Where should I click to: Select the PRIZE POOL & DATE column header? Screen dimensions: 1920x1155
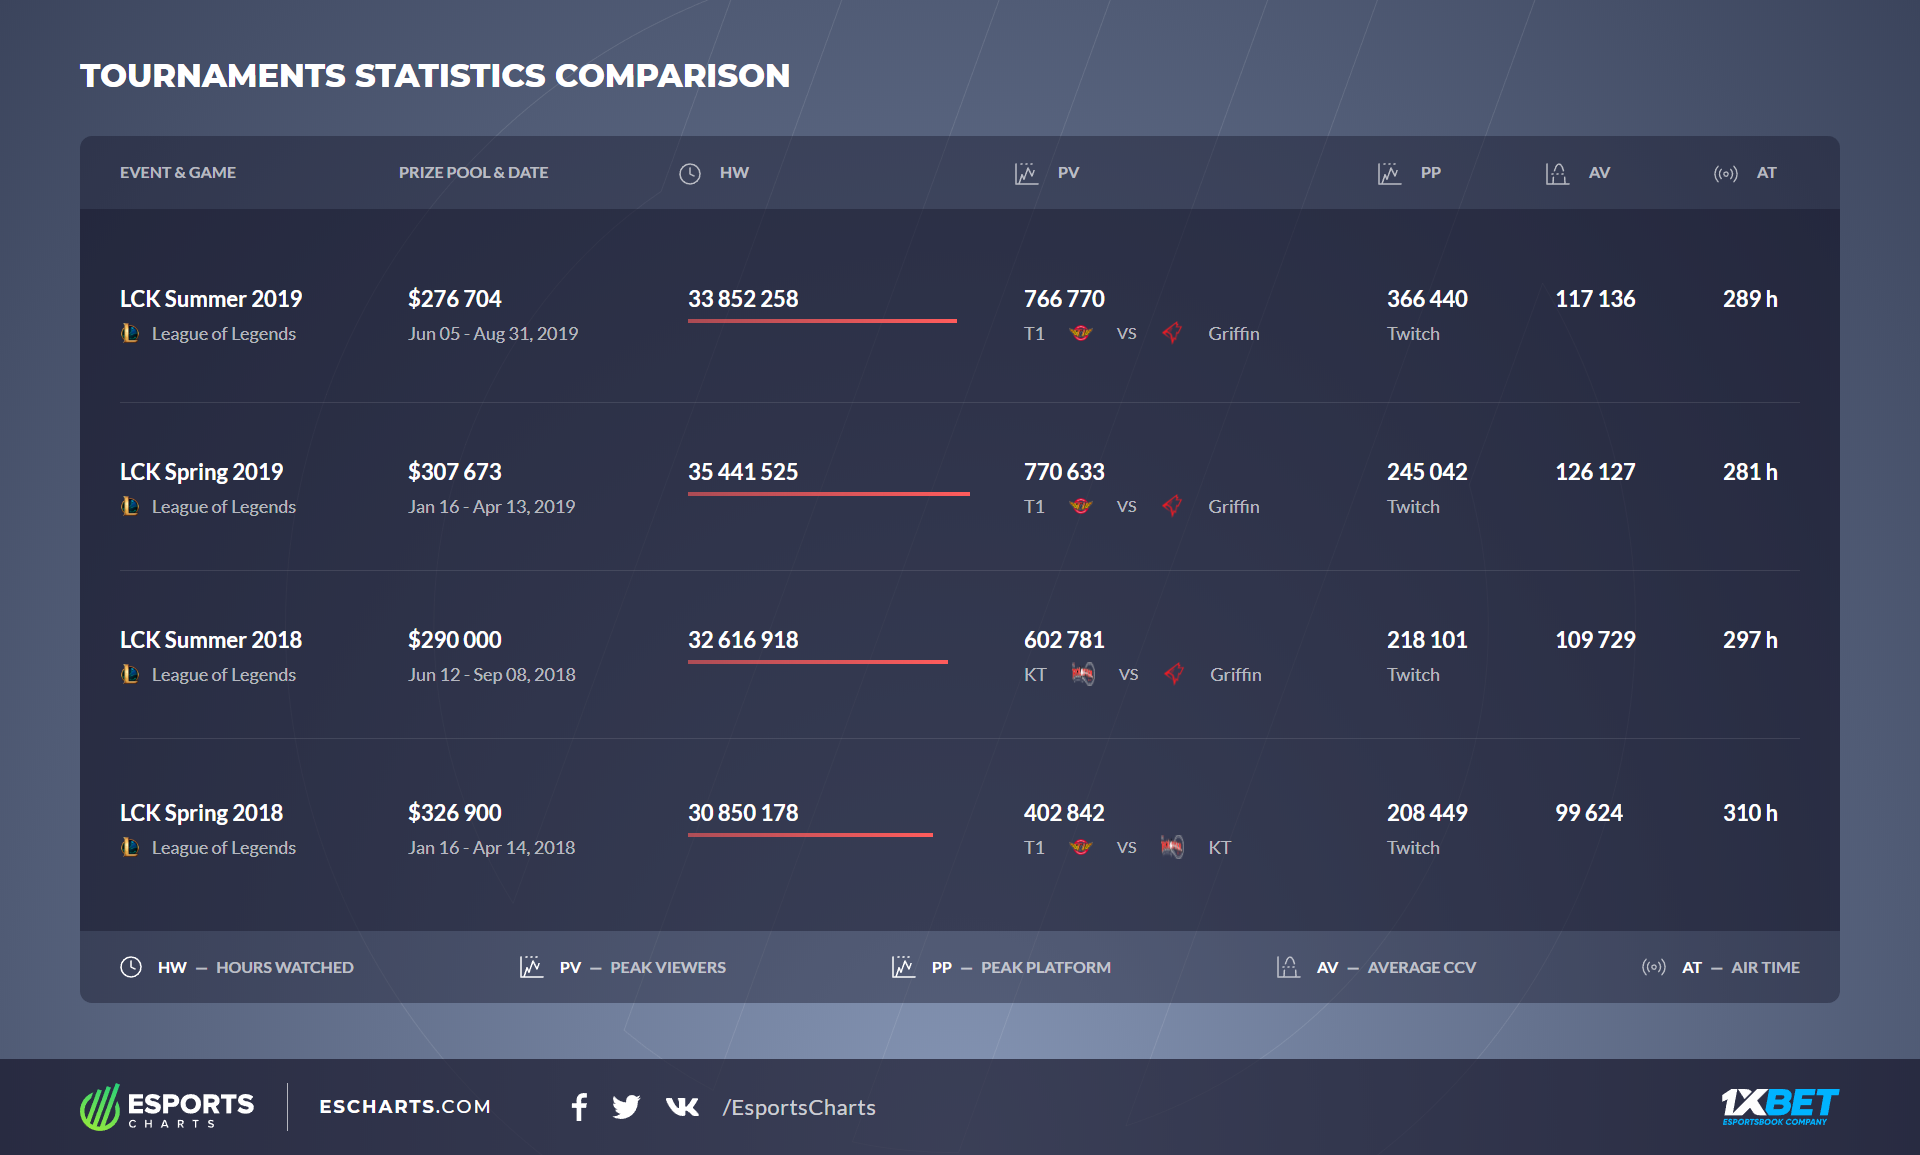(x=473, y=173)
